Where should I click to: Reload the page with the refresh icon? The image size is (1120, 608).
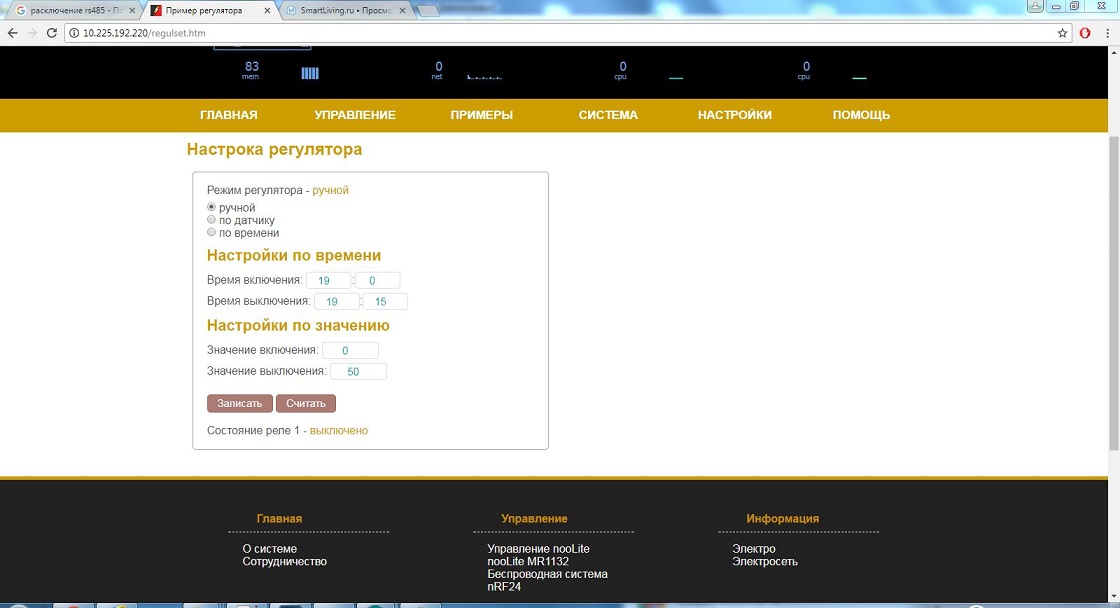click(x=53, y=33)
